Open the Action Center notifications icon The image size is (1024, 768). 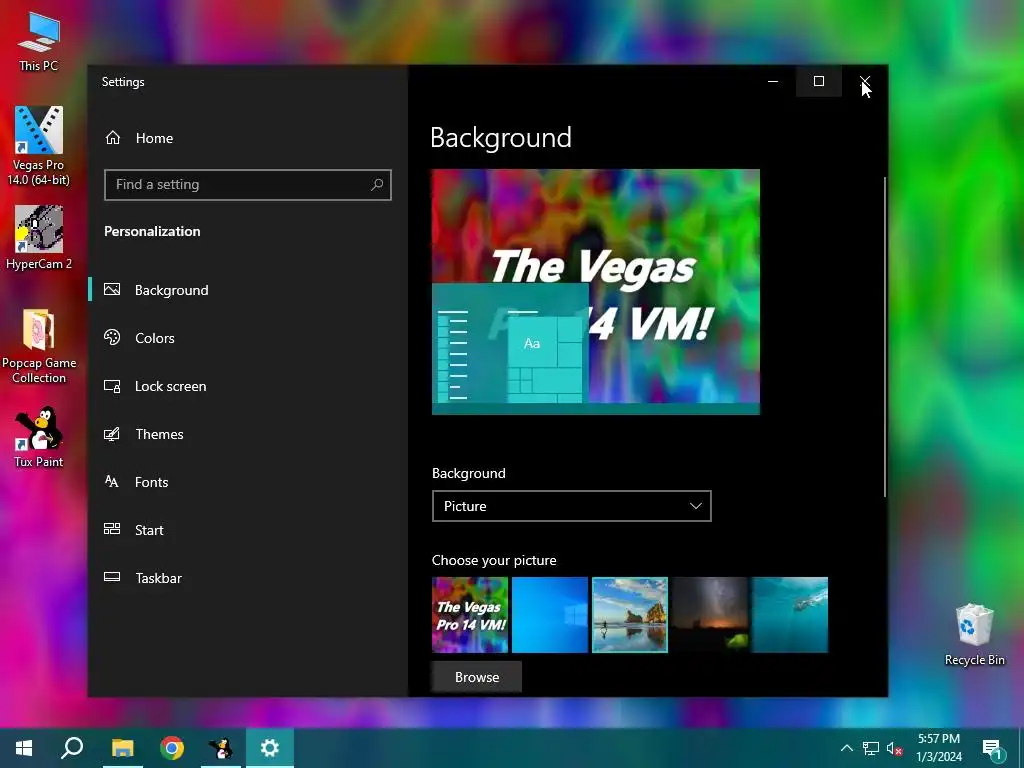[992, 748]
